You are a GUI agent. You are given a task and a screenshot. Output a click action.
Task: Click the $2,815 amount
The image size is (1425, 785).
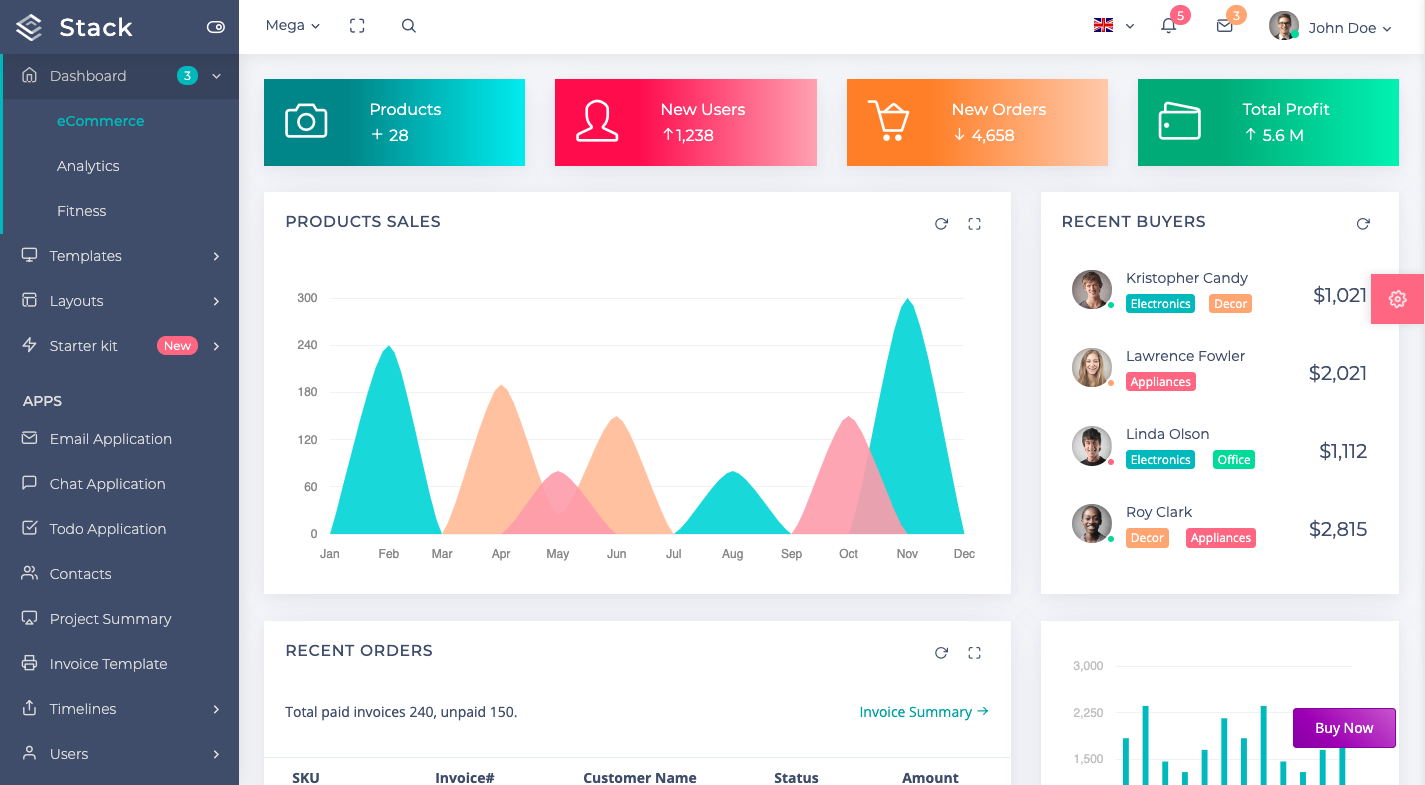[x=1338, y=529]
